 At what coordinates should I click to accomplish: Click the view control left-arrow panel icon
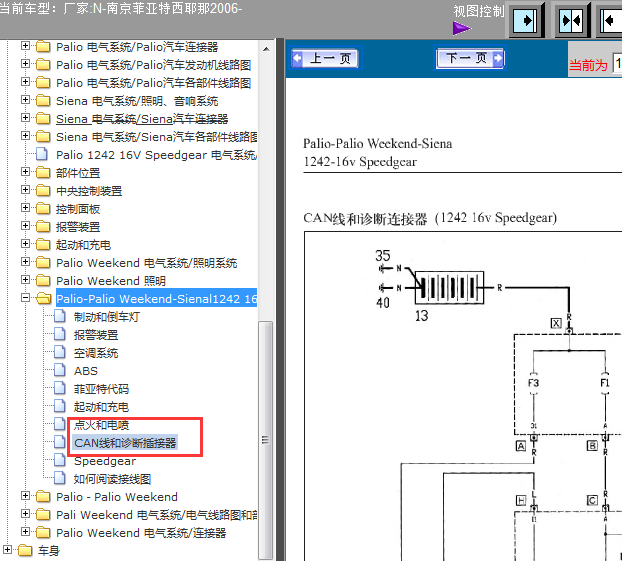(611, 20)
